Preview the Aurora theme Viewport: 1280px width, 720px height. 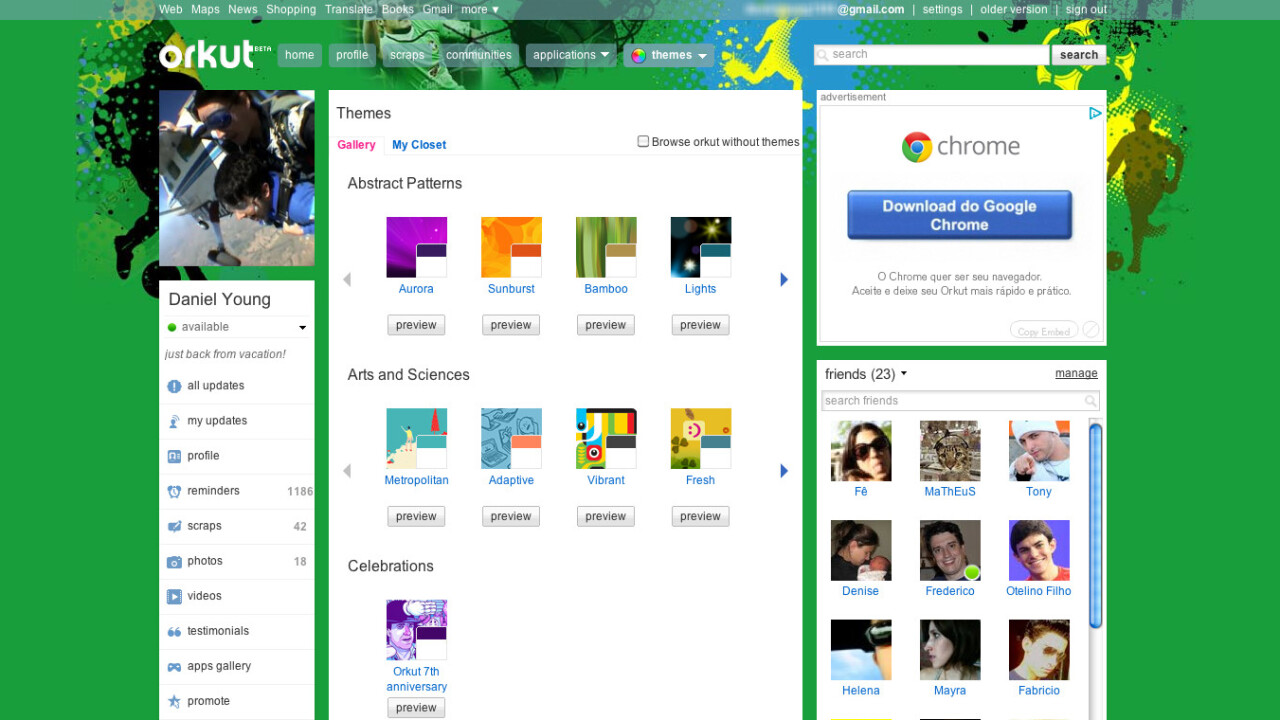[416, 325]
